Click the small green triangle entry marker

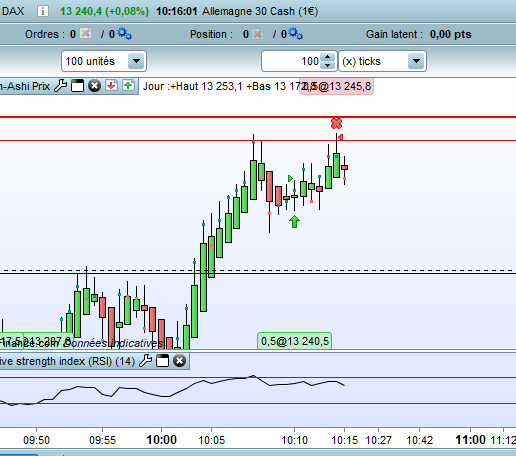coord(290,179)
